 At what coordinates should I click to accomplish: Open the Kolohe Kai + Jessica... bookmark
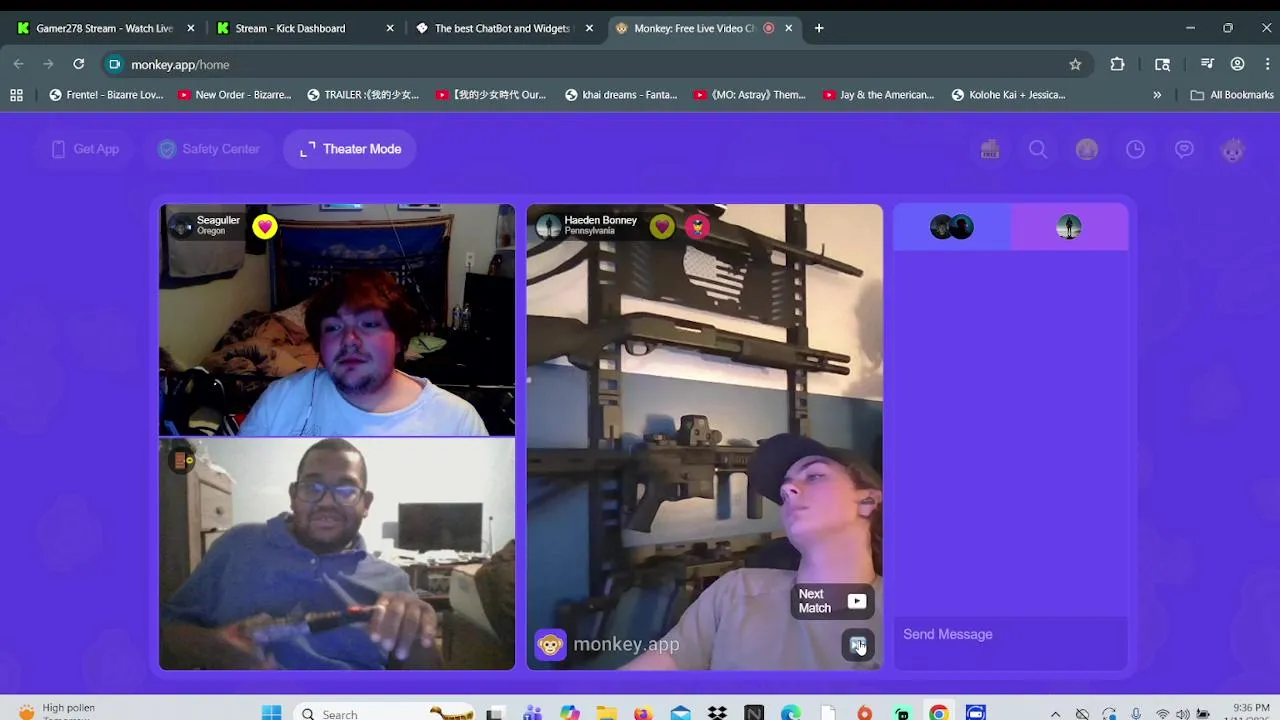click(x=1008, y=95)
